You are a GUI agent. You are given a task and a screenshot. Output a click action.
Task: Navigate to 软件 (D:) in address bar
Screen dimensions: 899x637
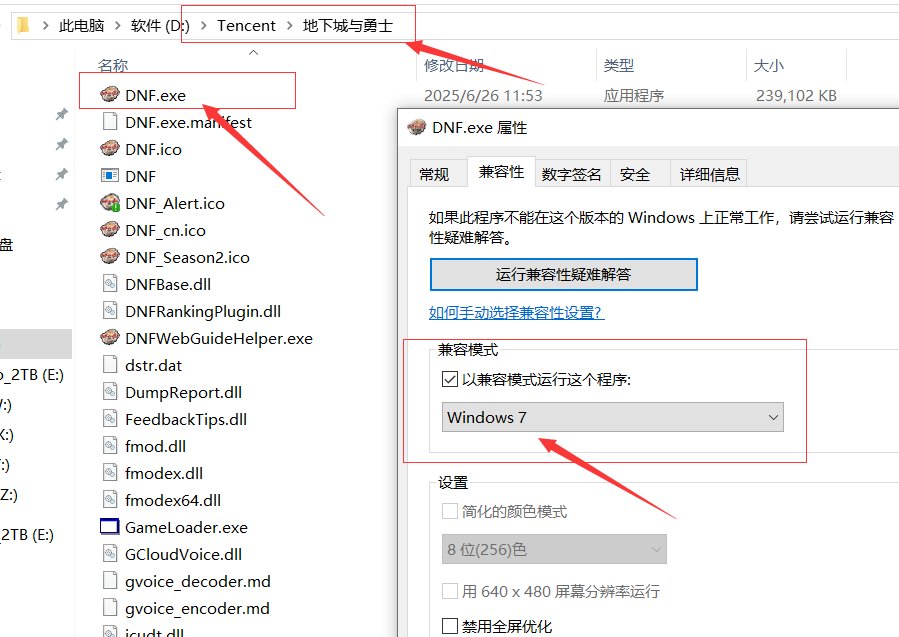click(x=160, y=26)
